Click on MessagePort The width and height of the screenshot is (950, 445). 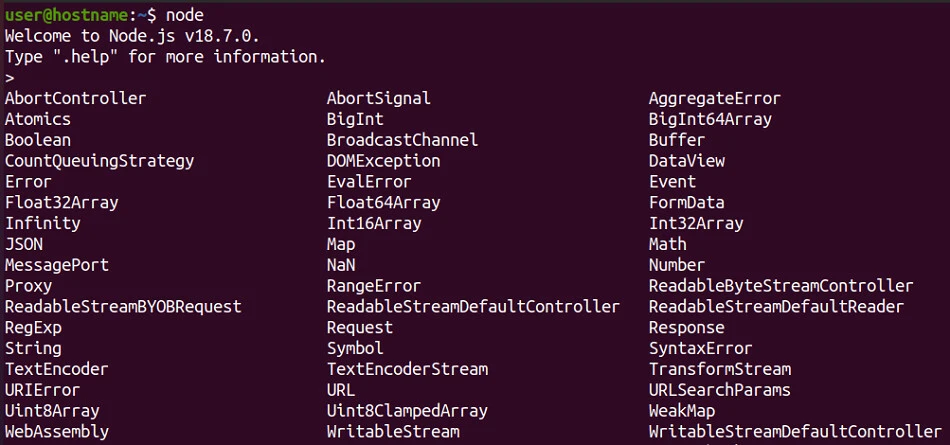(x=57, y=265)
